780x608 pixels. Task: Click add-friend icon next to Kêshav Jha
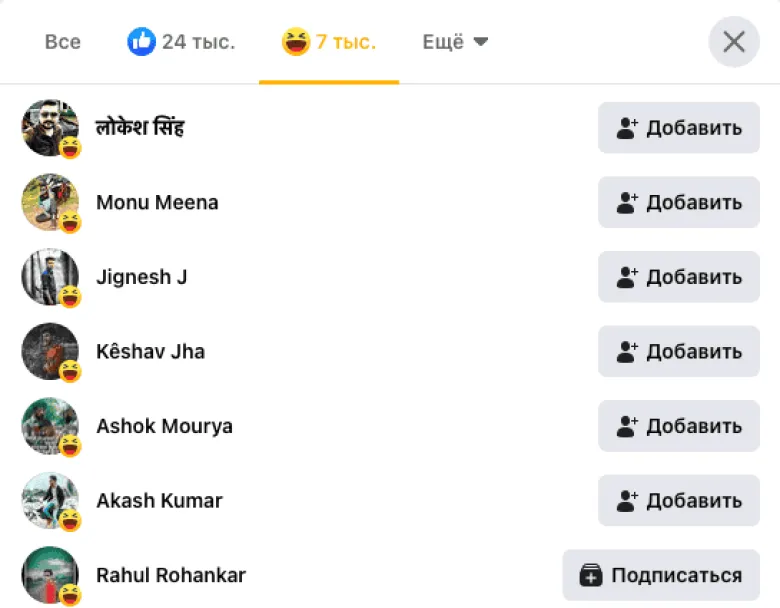click(627, 352)
